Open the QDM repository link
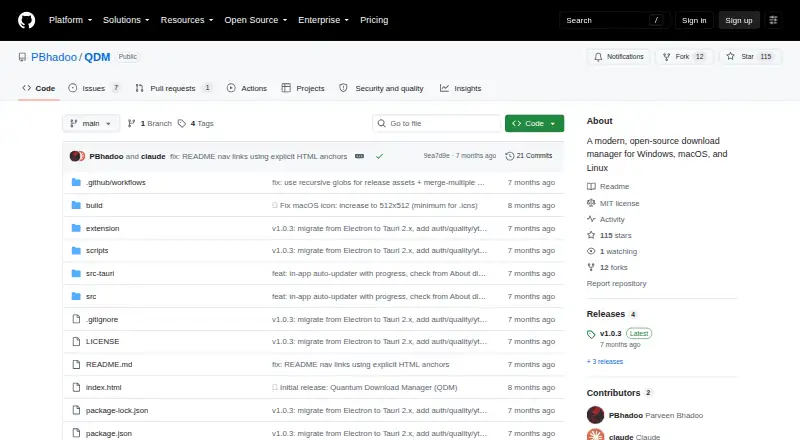 (x=97, y=57)
